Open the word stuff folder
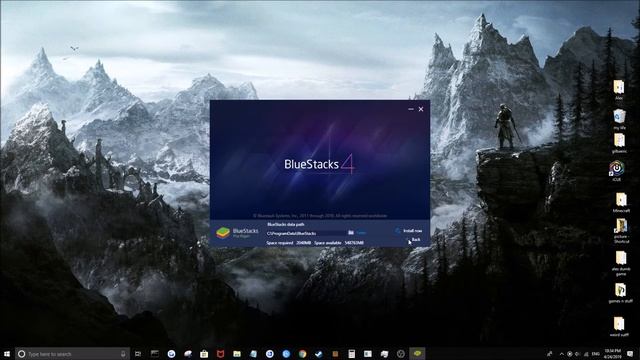 coord(619,327)
